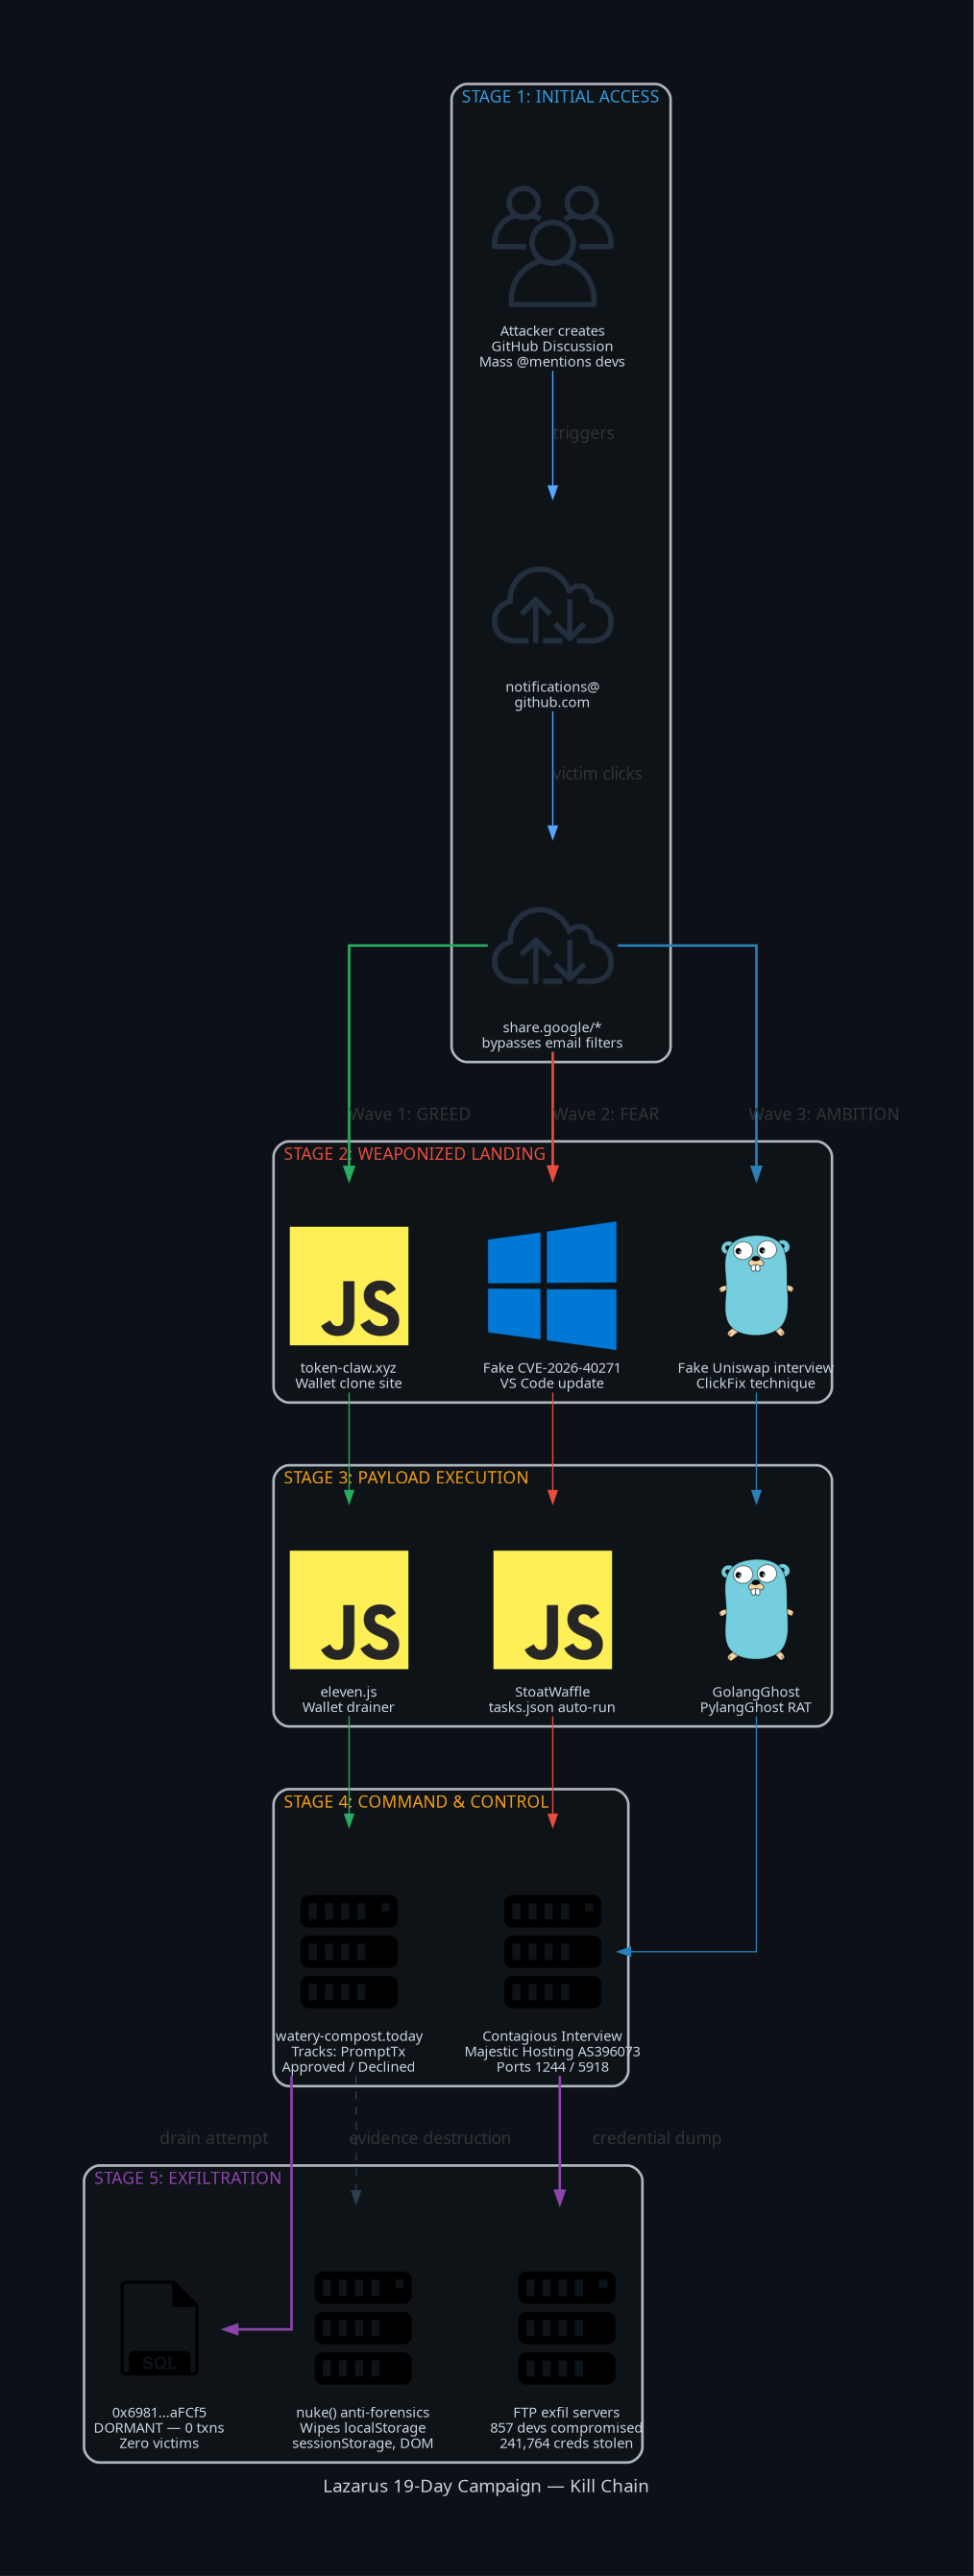974x2576 pixels.
Task: Click 'VS Code update' caption
Action: pyautogui.click(x=552, y=1384)
